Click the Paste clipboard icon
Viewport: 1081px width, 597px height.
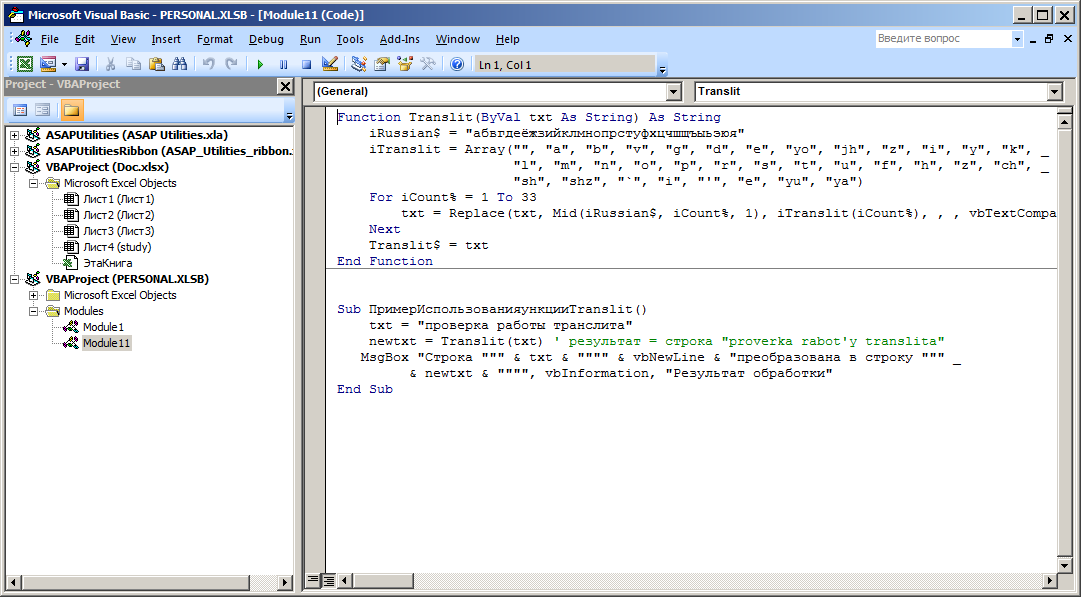(156, 64)
